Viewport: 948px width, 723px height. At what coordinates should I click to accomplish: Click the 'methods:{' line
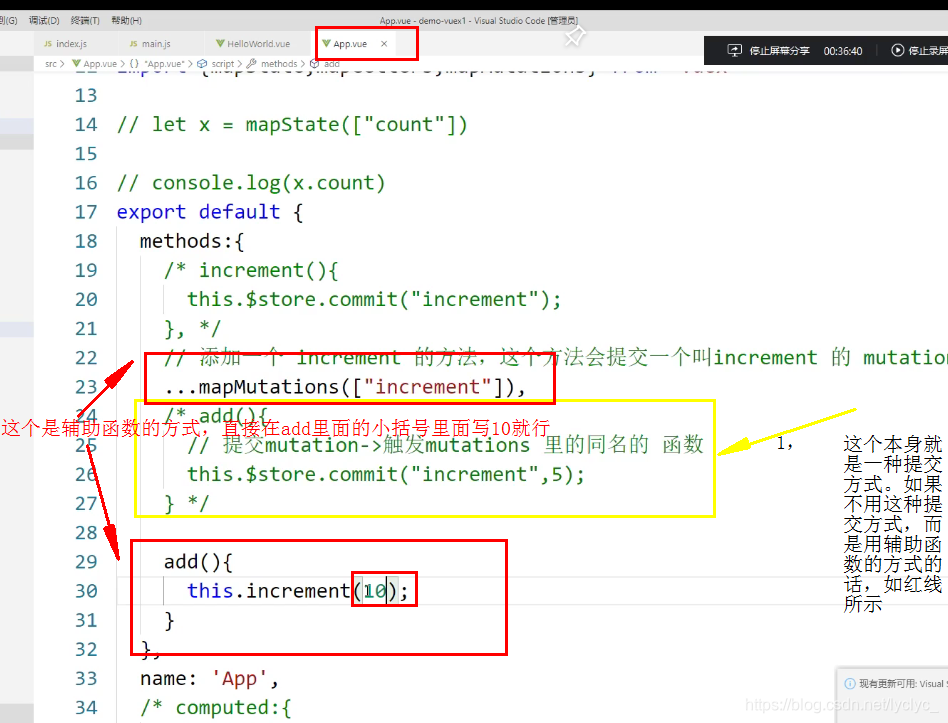(192, 241)
